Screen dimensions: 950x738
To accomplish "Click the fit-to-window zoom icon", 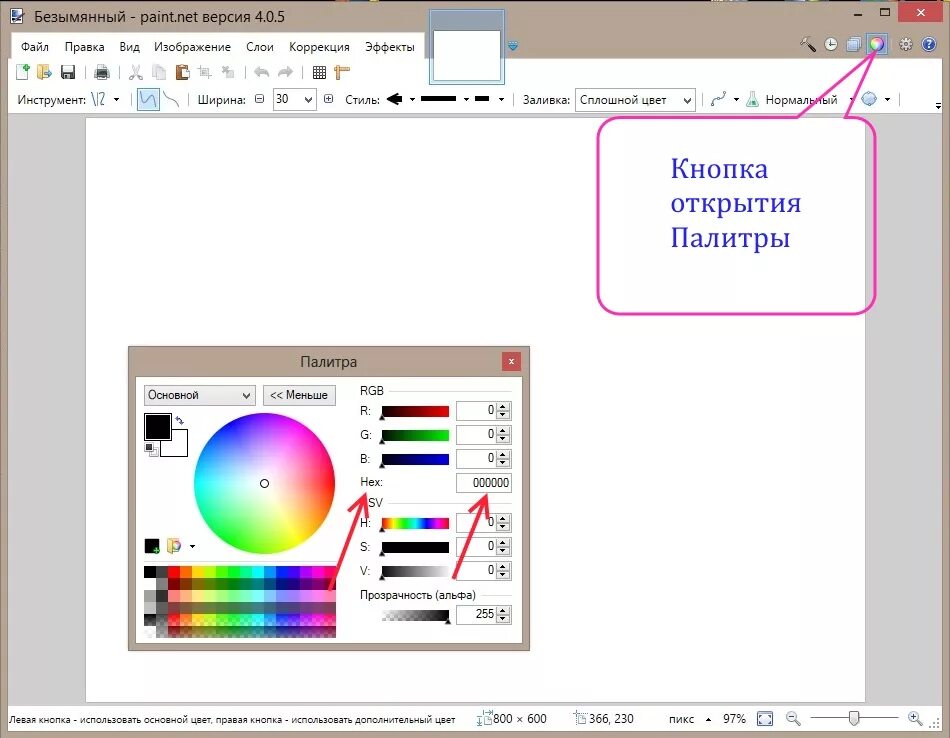I will click(765, 719).
